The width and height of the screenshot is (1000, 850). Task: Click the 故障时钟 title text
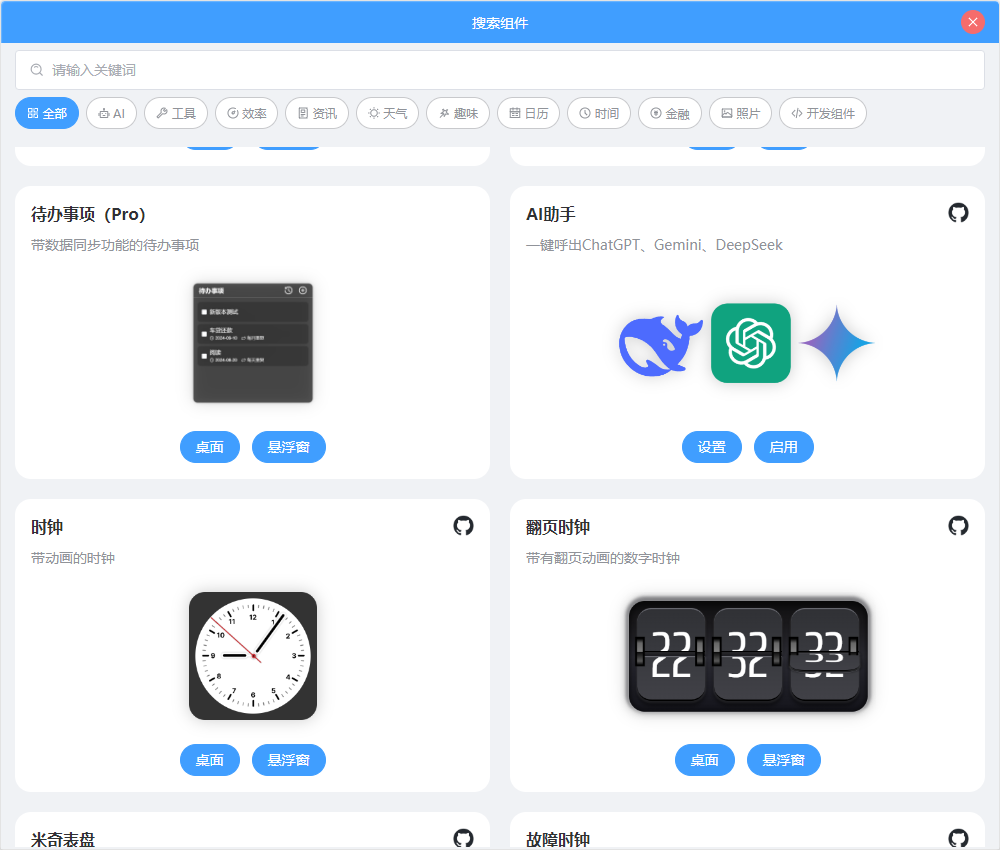coord(557,840)
